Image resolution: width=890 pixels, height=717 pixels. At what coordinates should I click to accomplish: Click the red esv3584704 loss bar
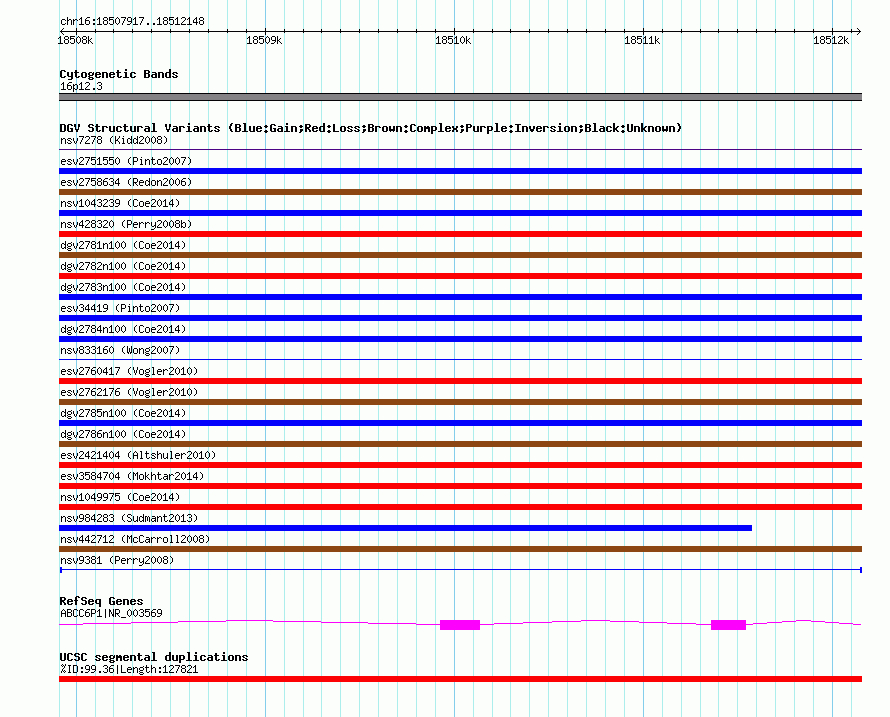pyautogui.click(x=460, y=486)
